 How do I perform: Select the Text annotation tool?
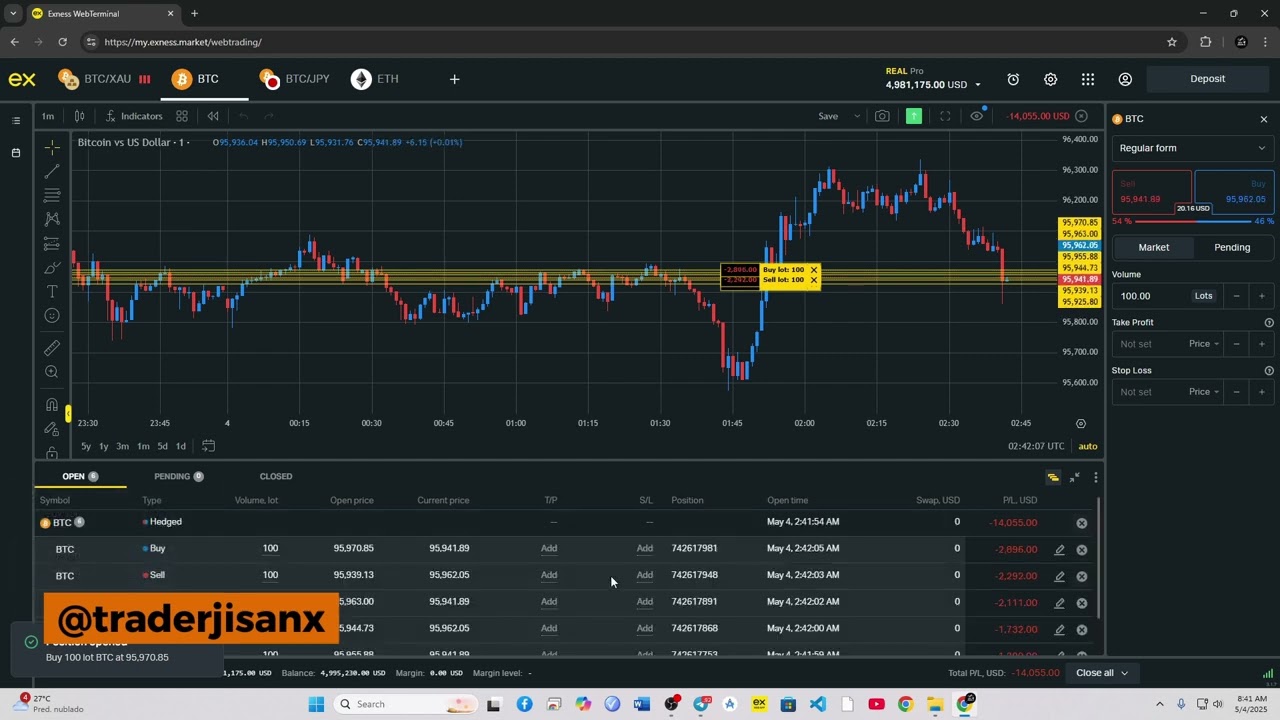(x=52, y=292)
